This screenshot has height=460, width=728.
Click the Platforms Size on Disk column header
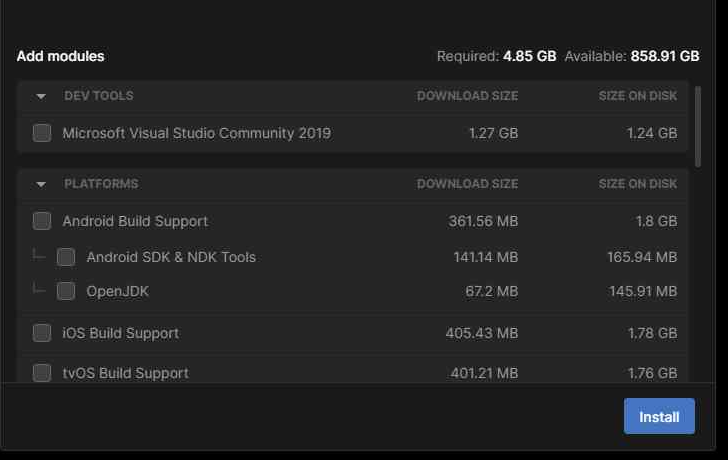tap(637, 184)
